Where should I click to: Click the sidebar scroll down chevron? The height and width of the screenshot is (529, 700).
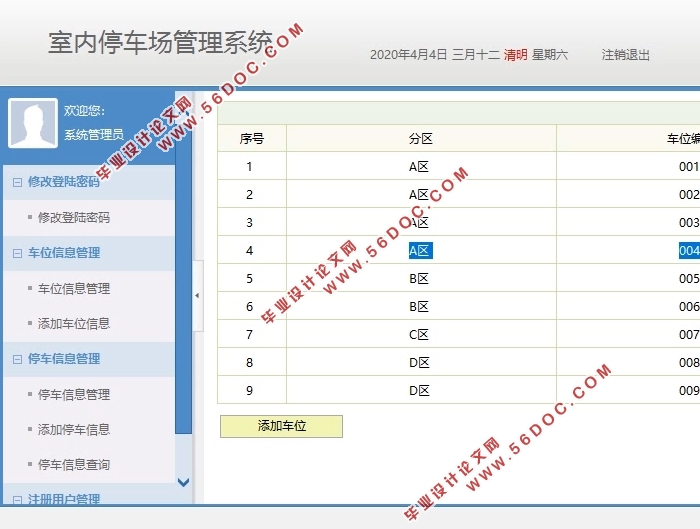click(183, 482)
